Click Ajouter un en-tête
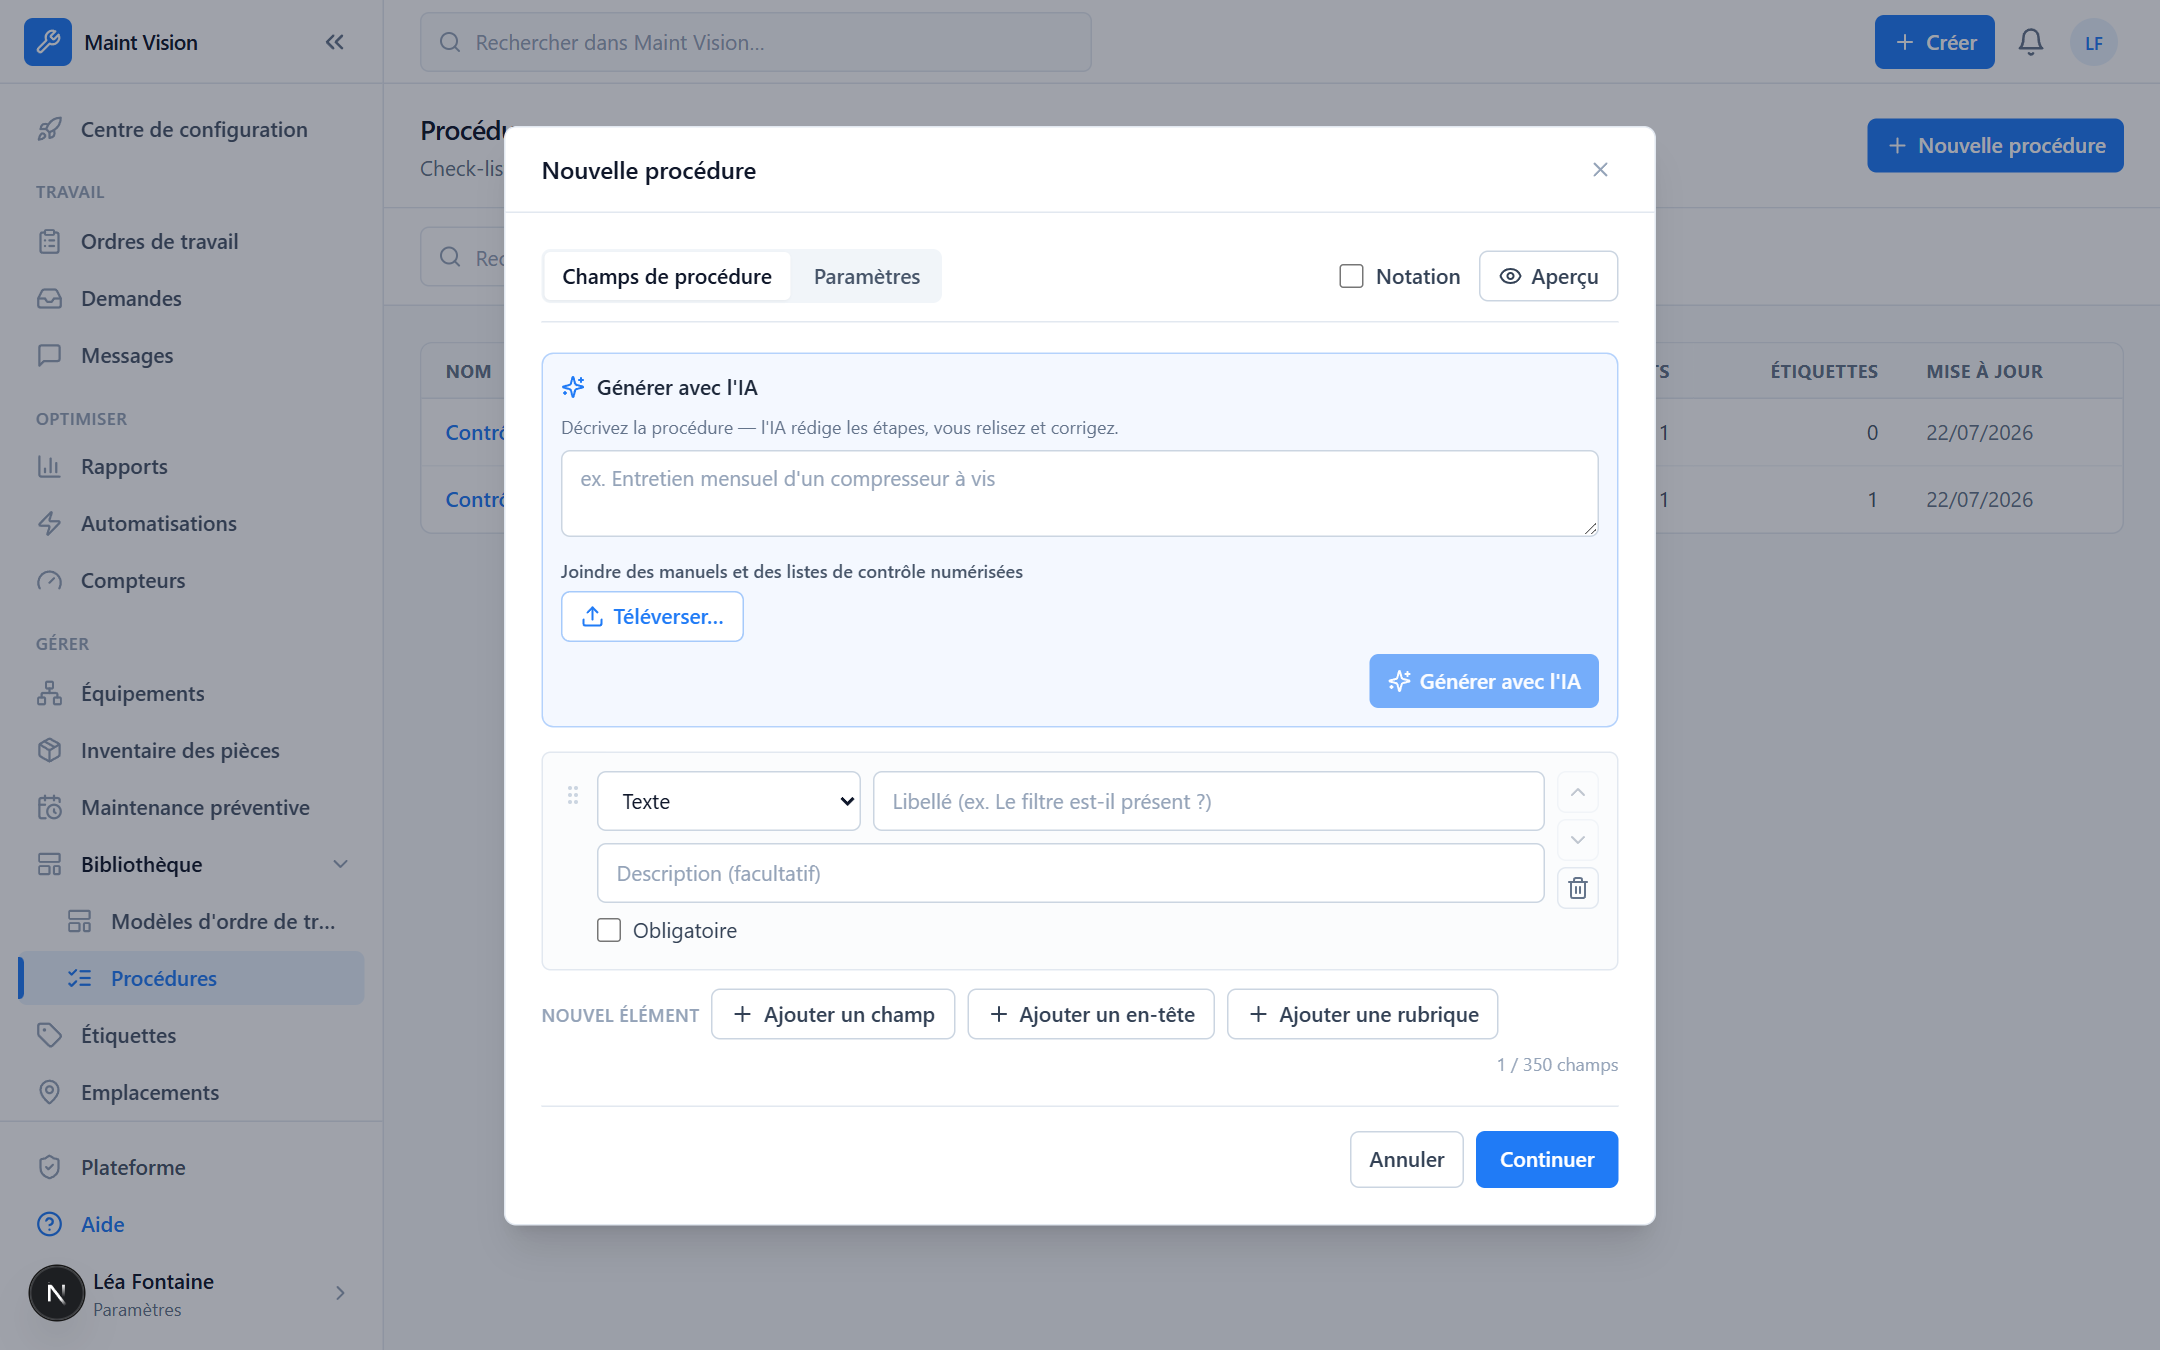 pyautogui.click(x=1091, y=1014)
